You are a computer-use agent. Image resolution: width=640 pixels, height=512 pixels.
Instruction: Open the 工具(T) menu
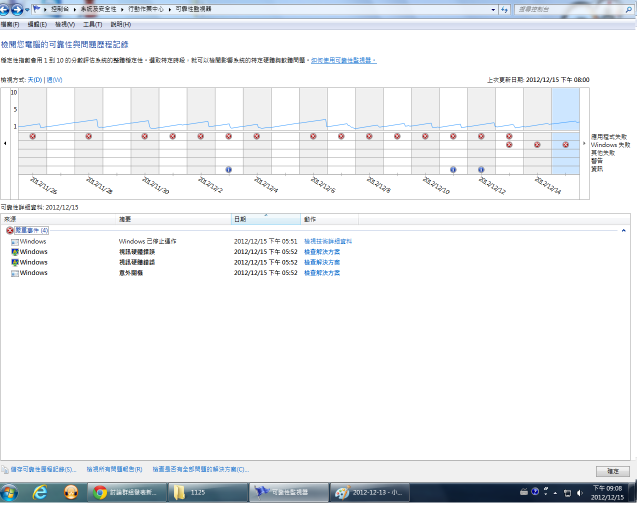93,25
